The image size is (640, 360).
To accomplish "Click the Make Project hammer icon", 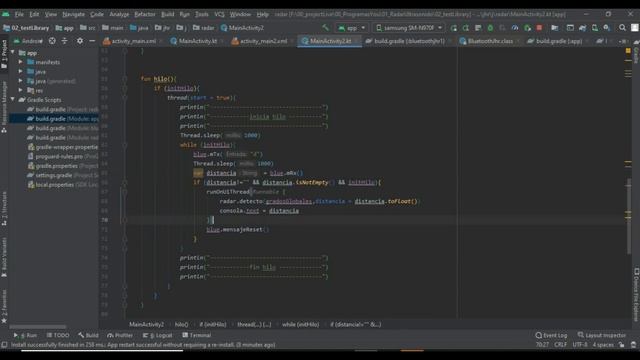I will (325, 28).
